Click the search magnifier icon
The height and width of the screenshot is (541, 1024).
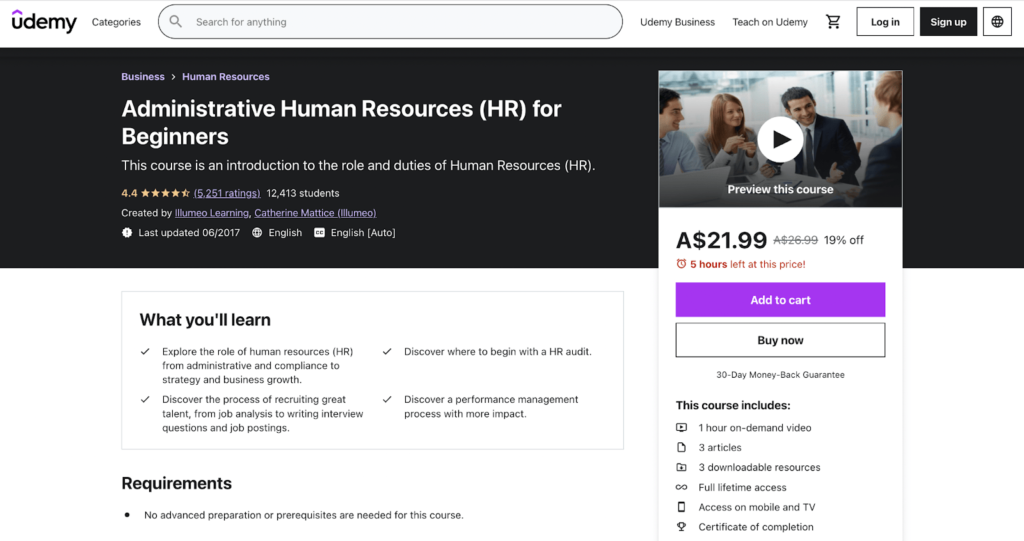(176, 22)
